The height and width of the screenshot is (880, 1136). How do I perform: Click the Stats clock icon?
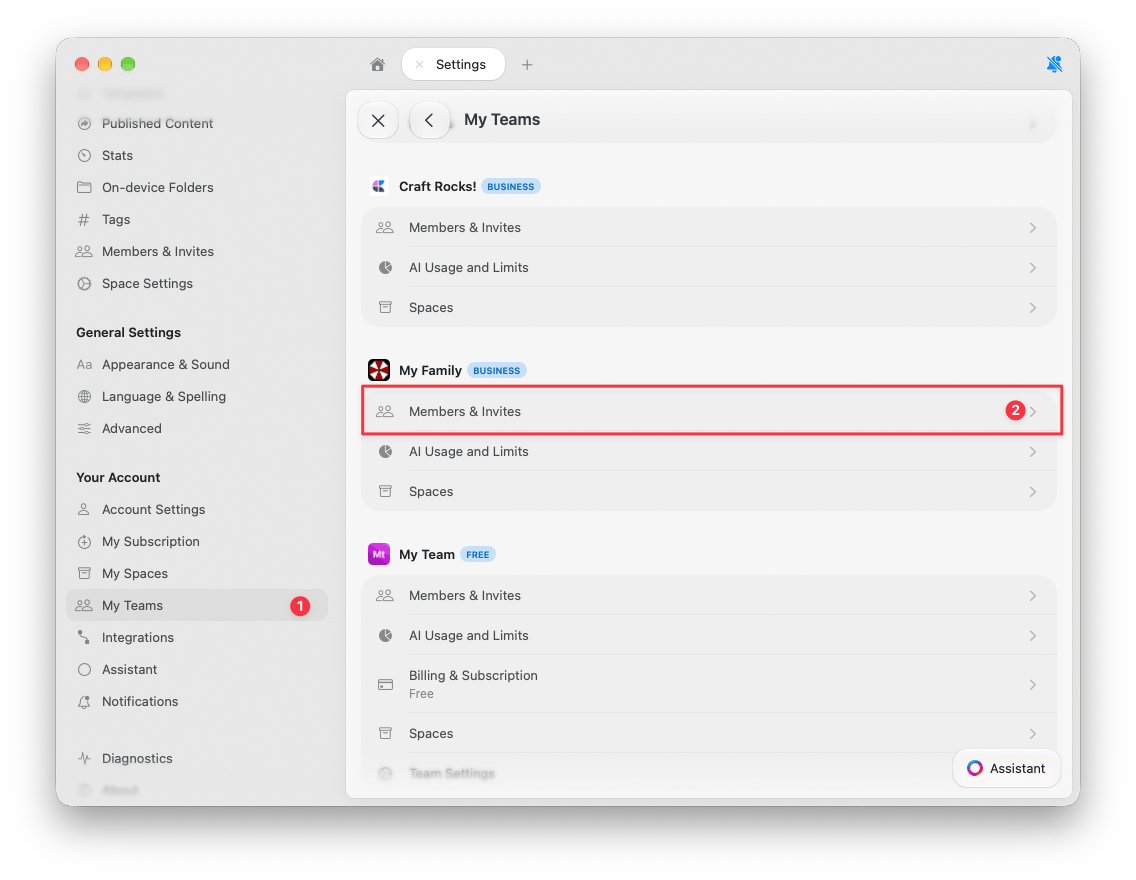pyautogui.click(x=84, y=155)
